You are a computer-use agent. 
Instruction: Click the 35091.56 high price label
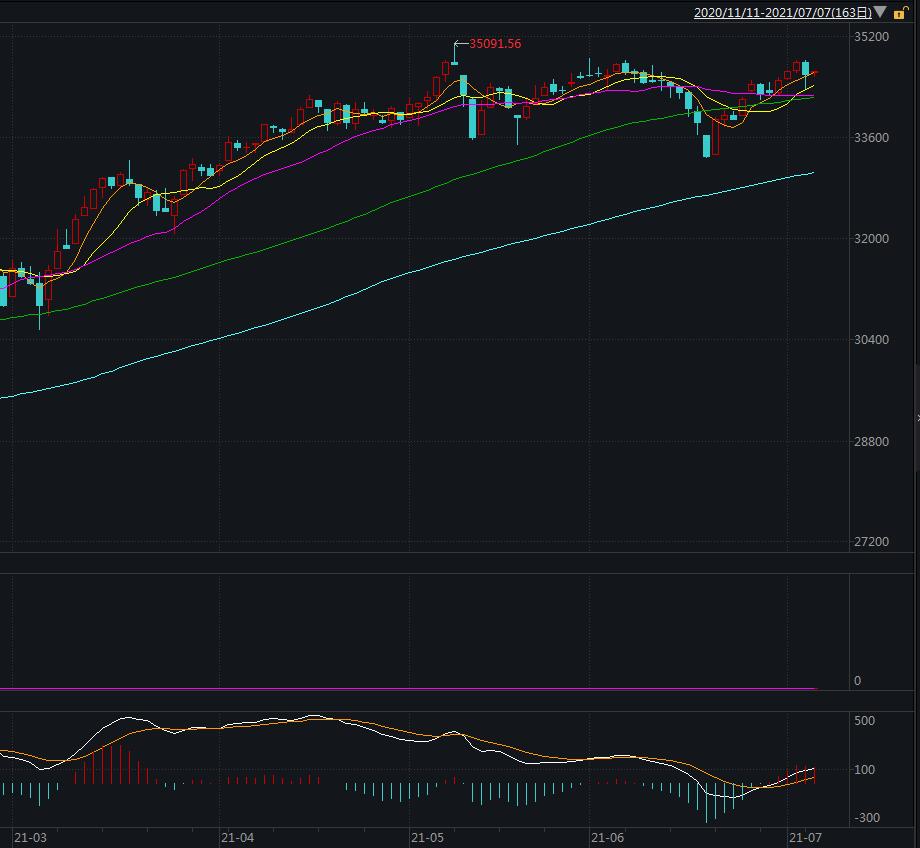click(495, 44)
